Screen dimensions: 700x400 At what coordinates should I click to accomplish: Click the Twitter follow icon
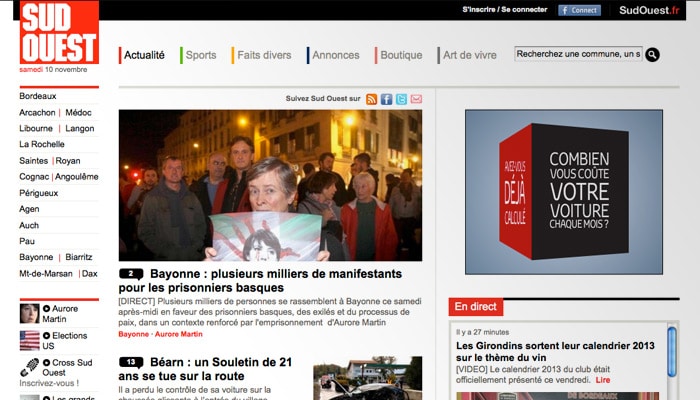coord(401,99)
